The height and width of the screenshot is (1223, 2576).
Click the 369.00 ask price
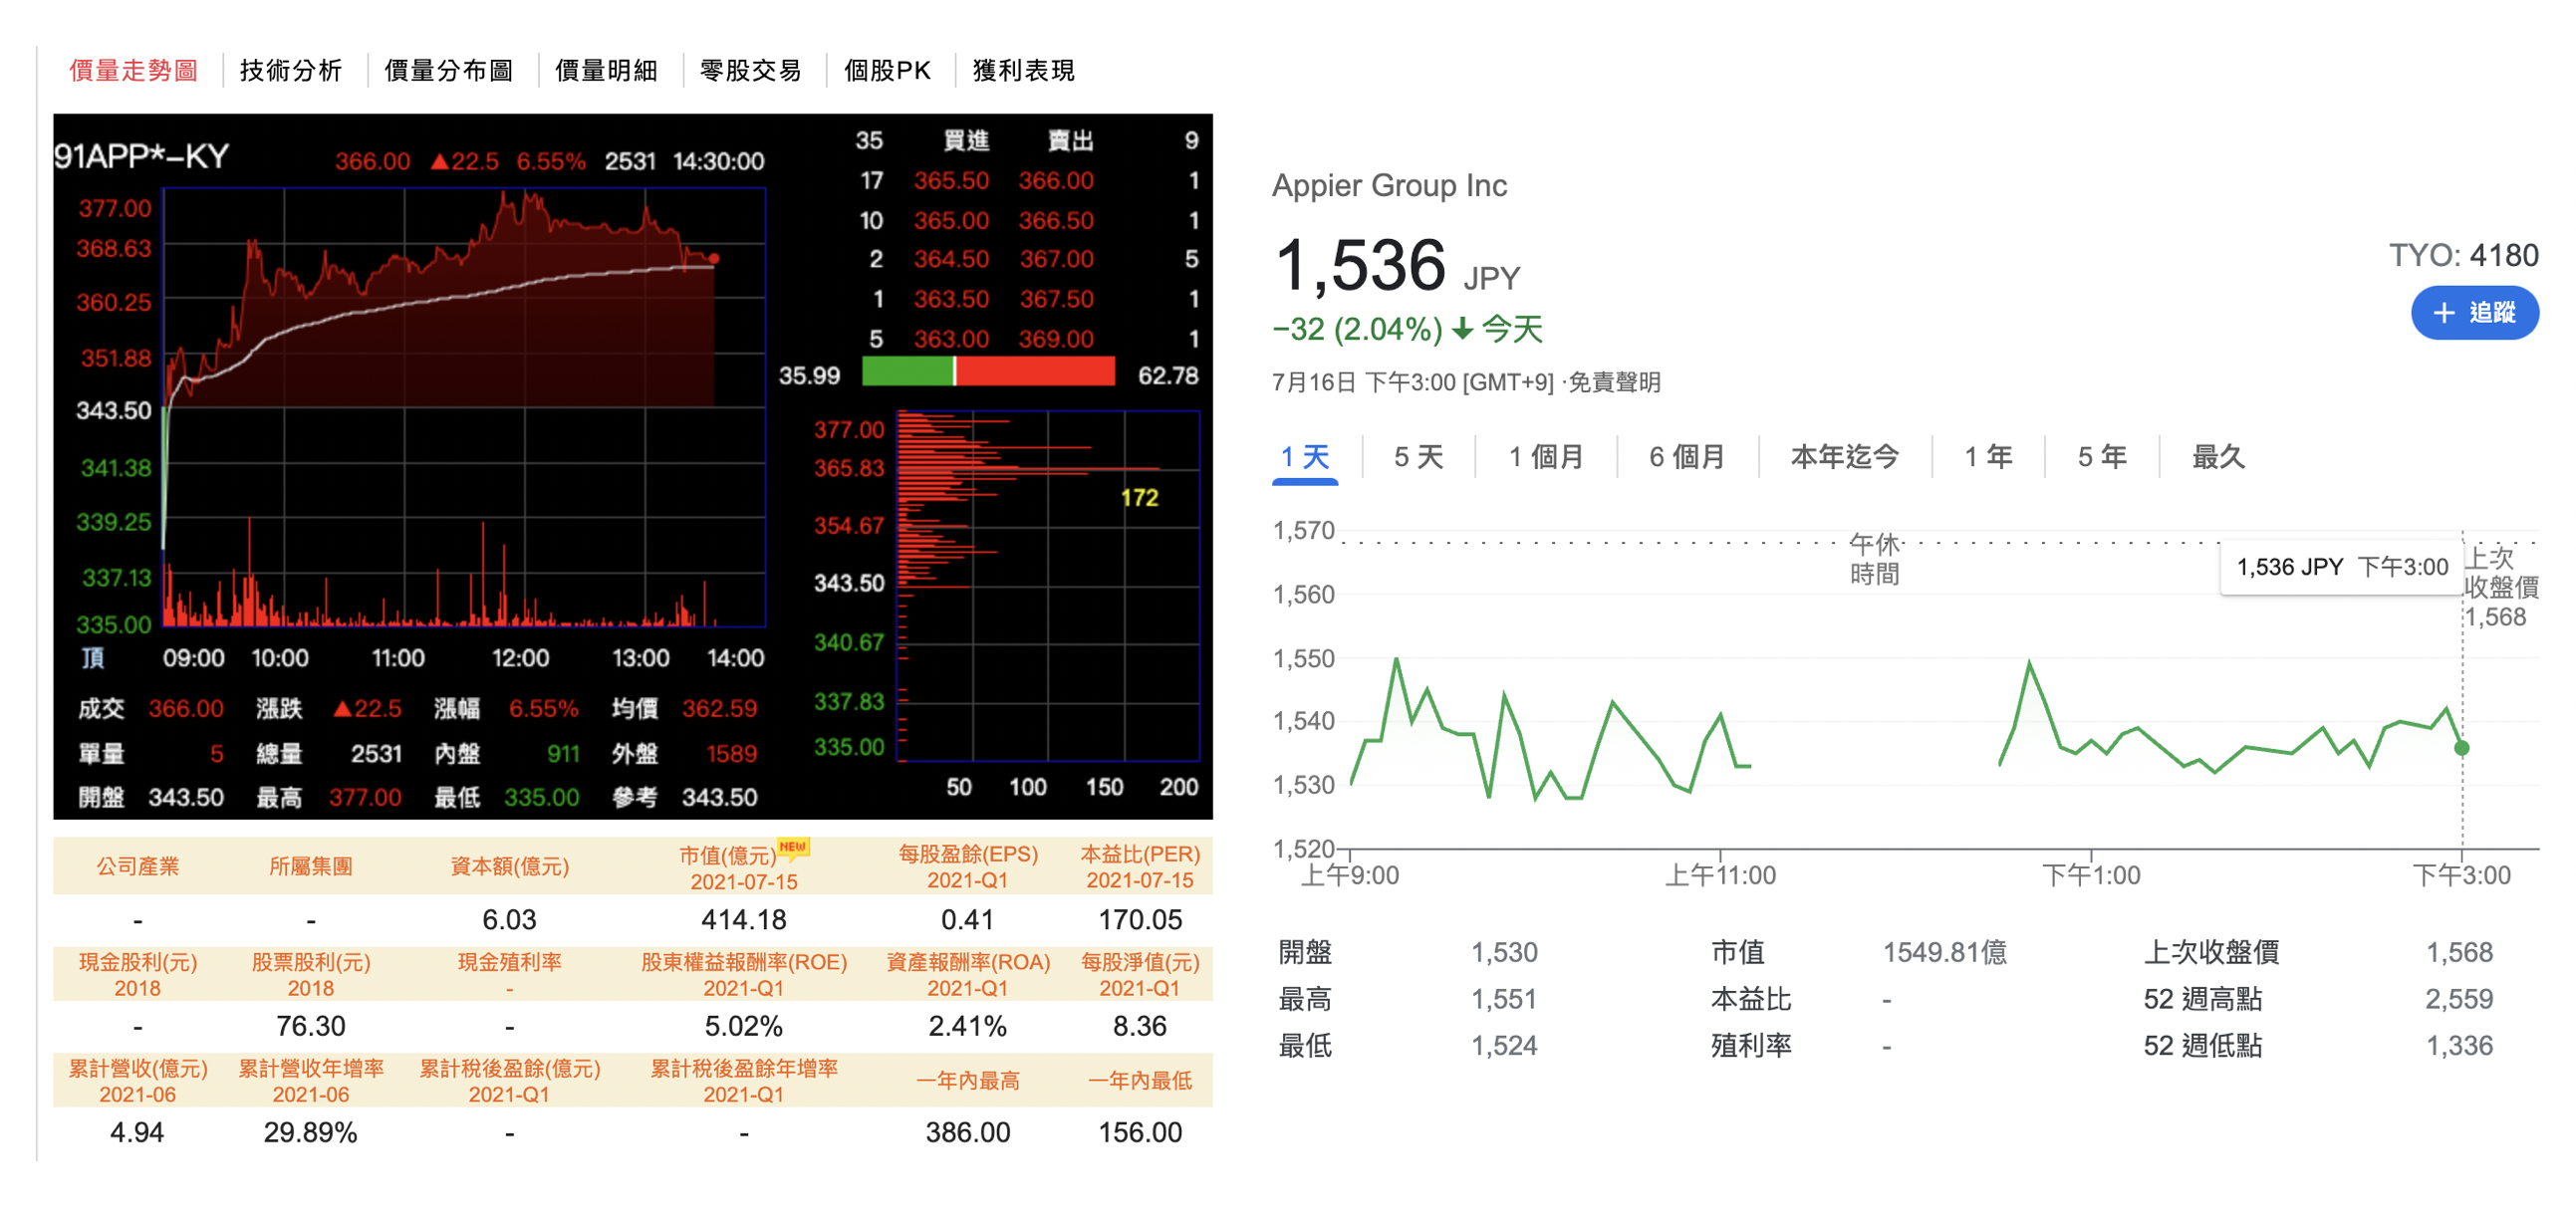(1056, 340)
